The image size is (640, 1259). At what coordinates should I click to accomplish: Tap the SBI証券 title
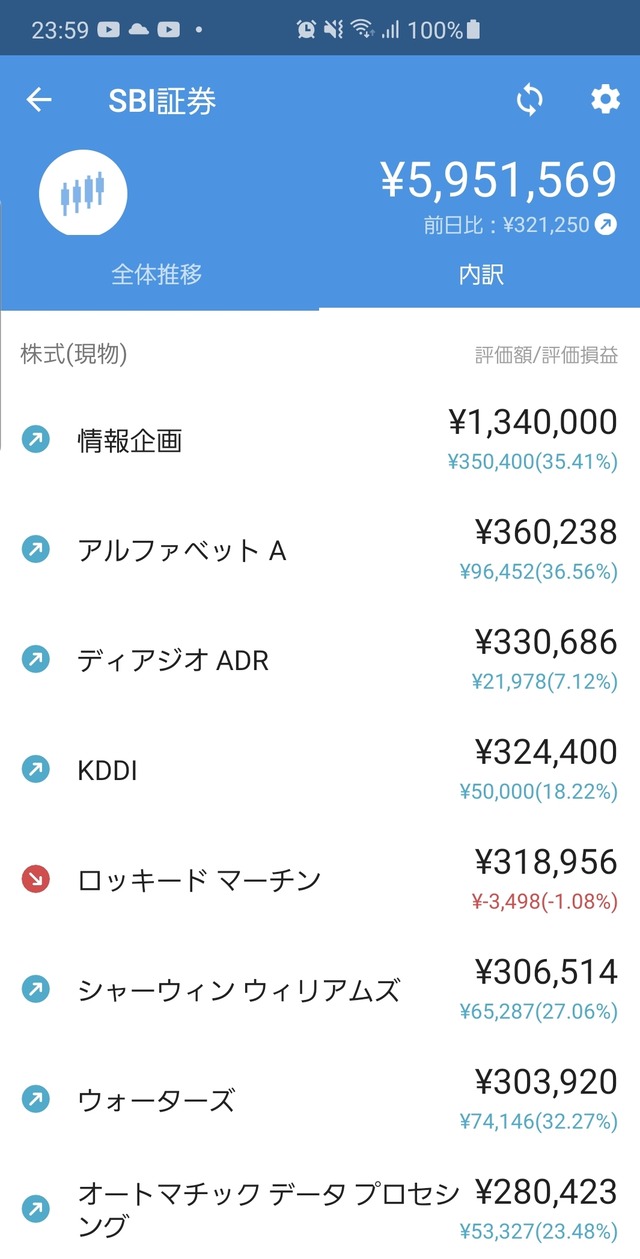tap(161, 100)
